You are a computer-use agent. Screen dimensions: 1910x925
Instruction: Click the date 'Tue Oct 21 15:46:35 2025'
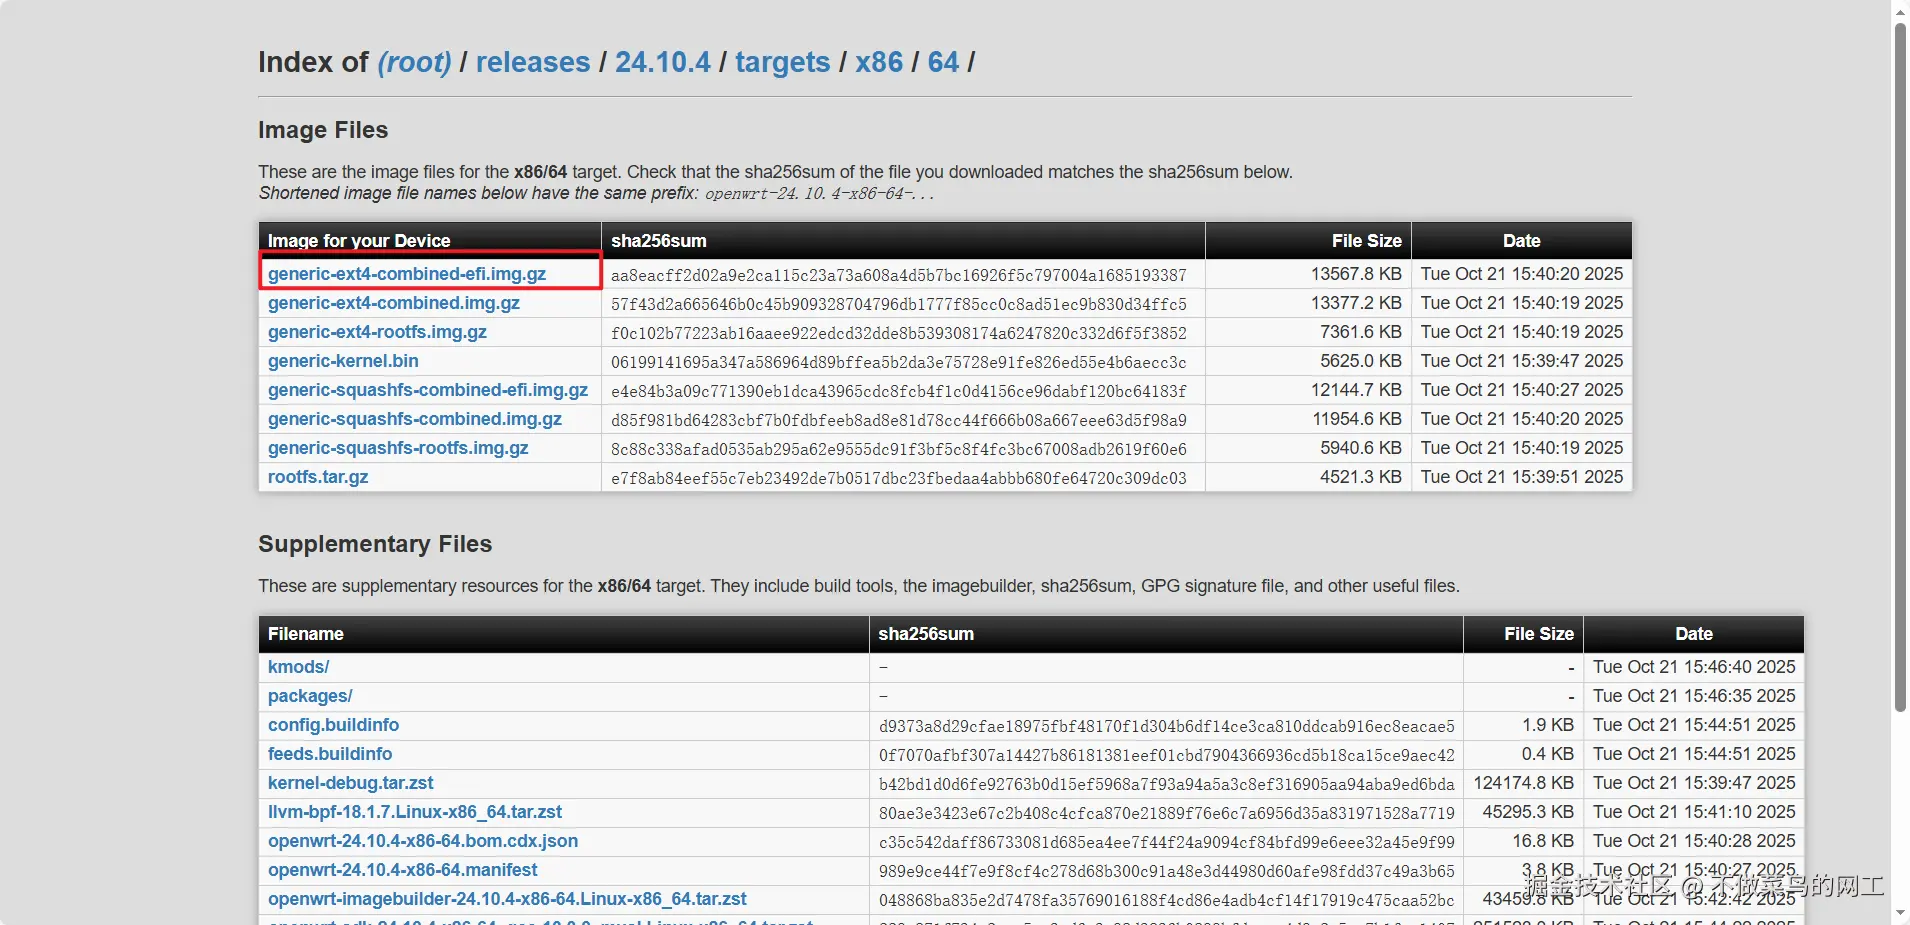1694,696
